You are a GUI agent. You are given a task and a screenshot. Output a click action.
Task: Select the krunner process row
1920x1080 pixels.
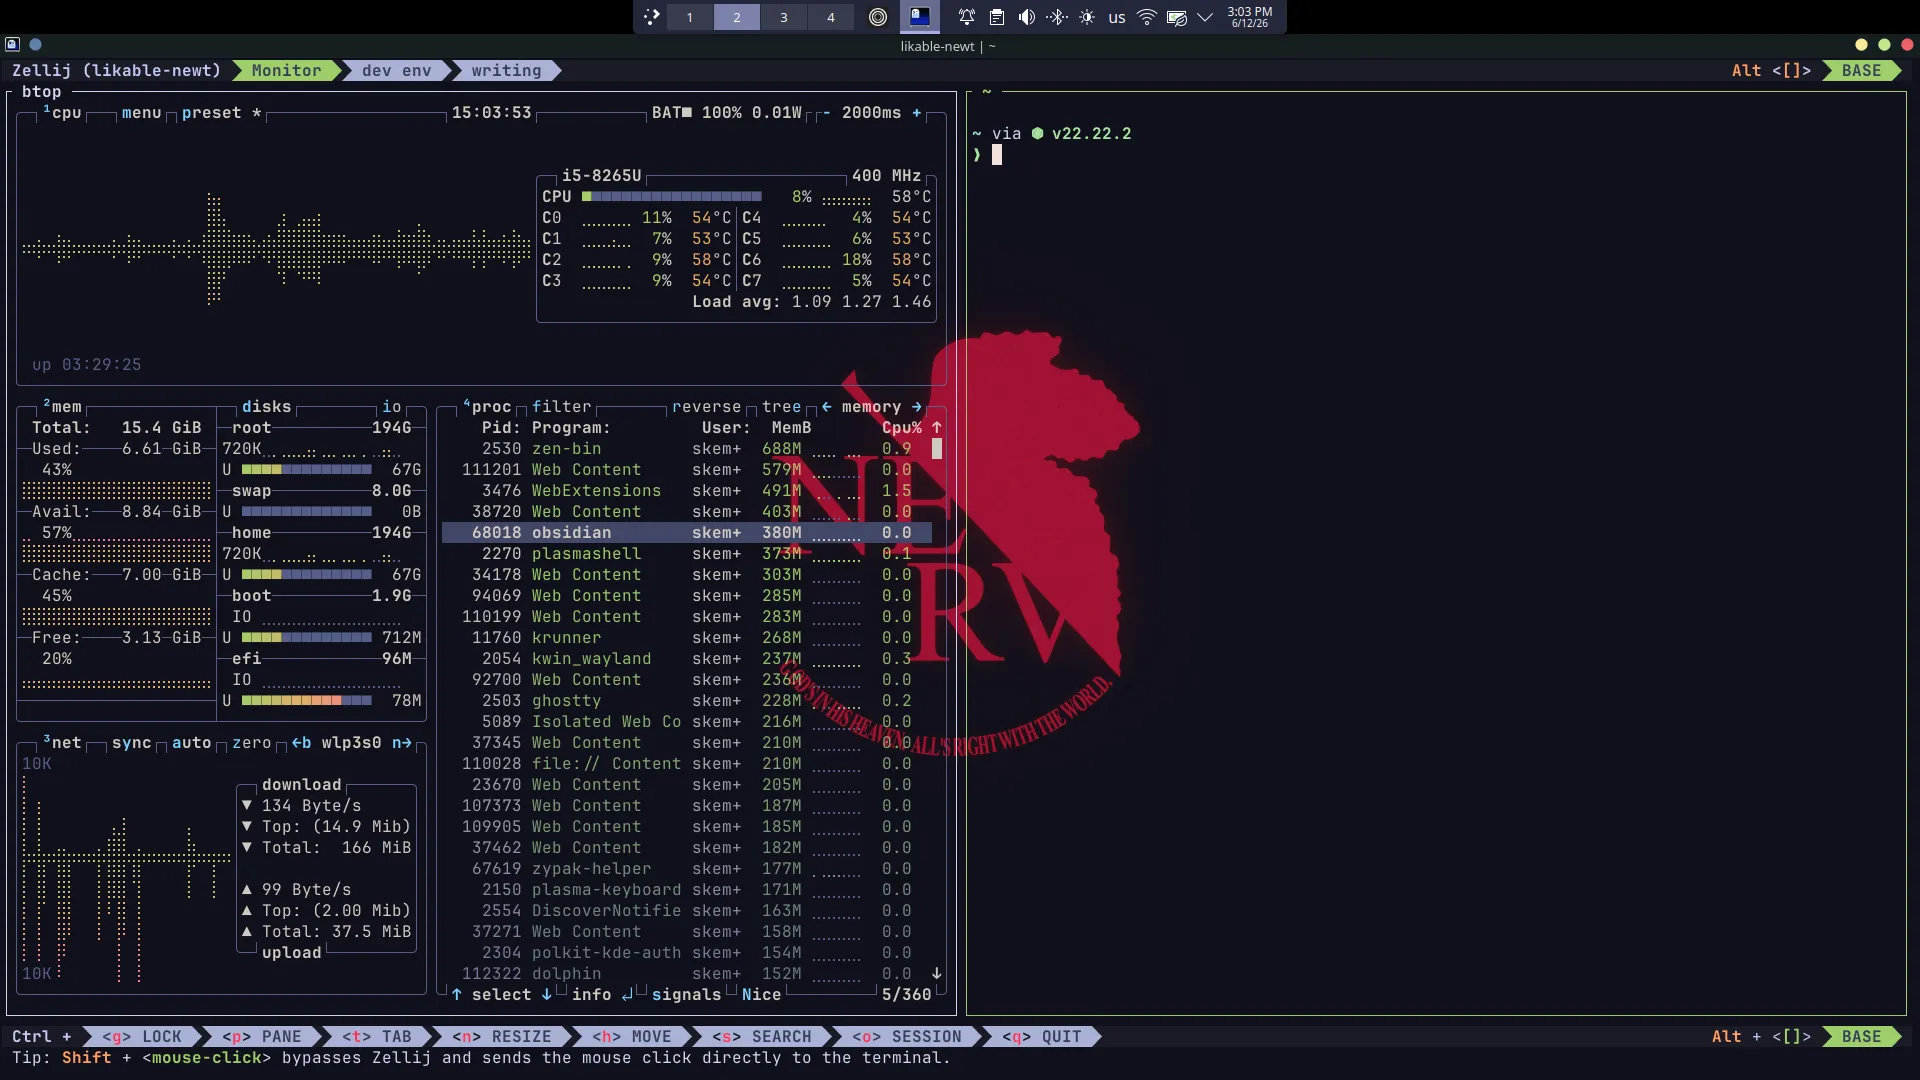(x=687, y=638)
